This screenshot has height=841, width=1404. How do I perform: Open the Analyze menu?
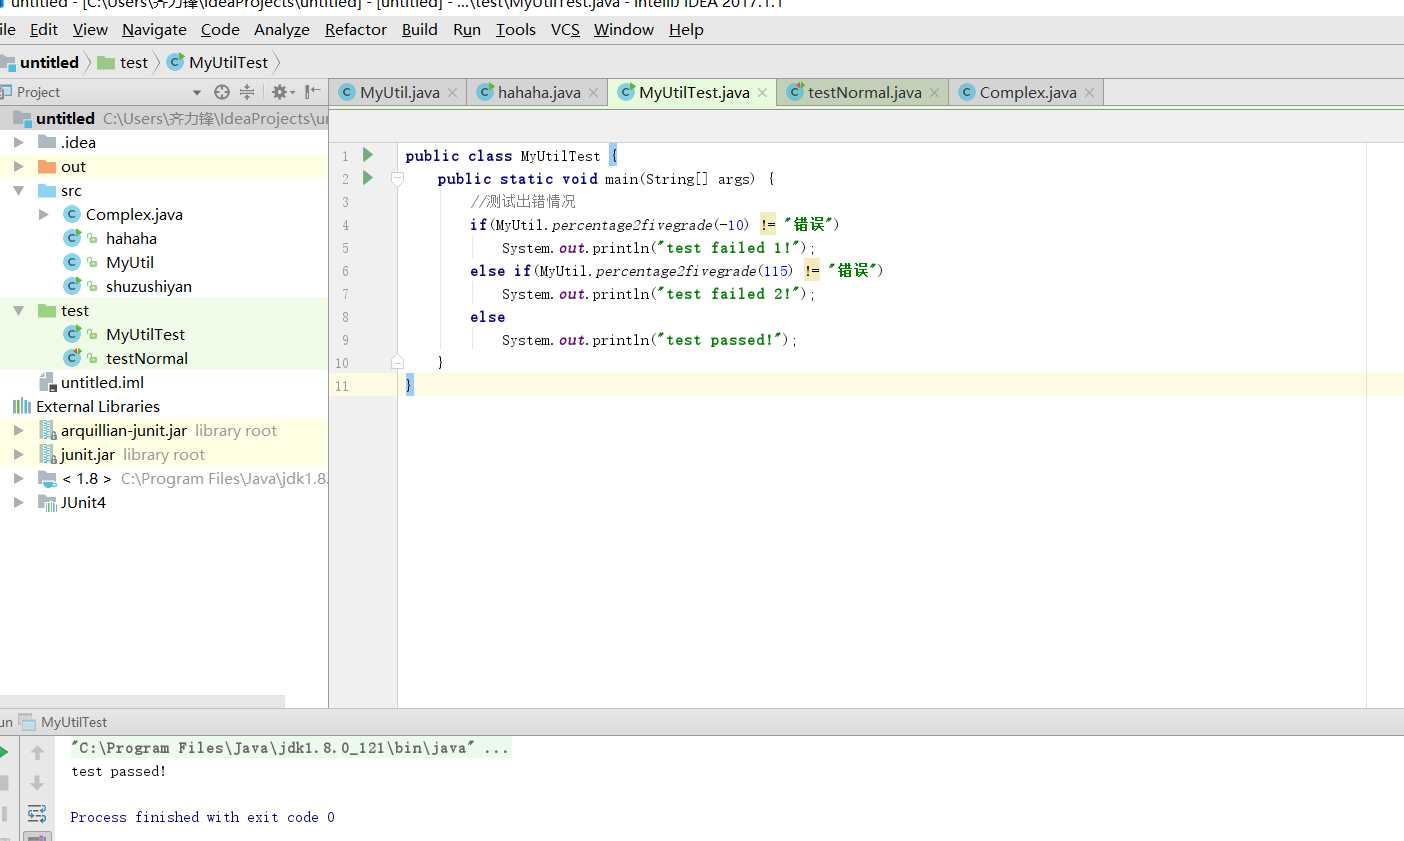coord(282,29)
